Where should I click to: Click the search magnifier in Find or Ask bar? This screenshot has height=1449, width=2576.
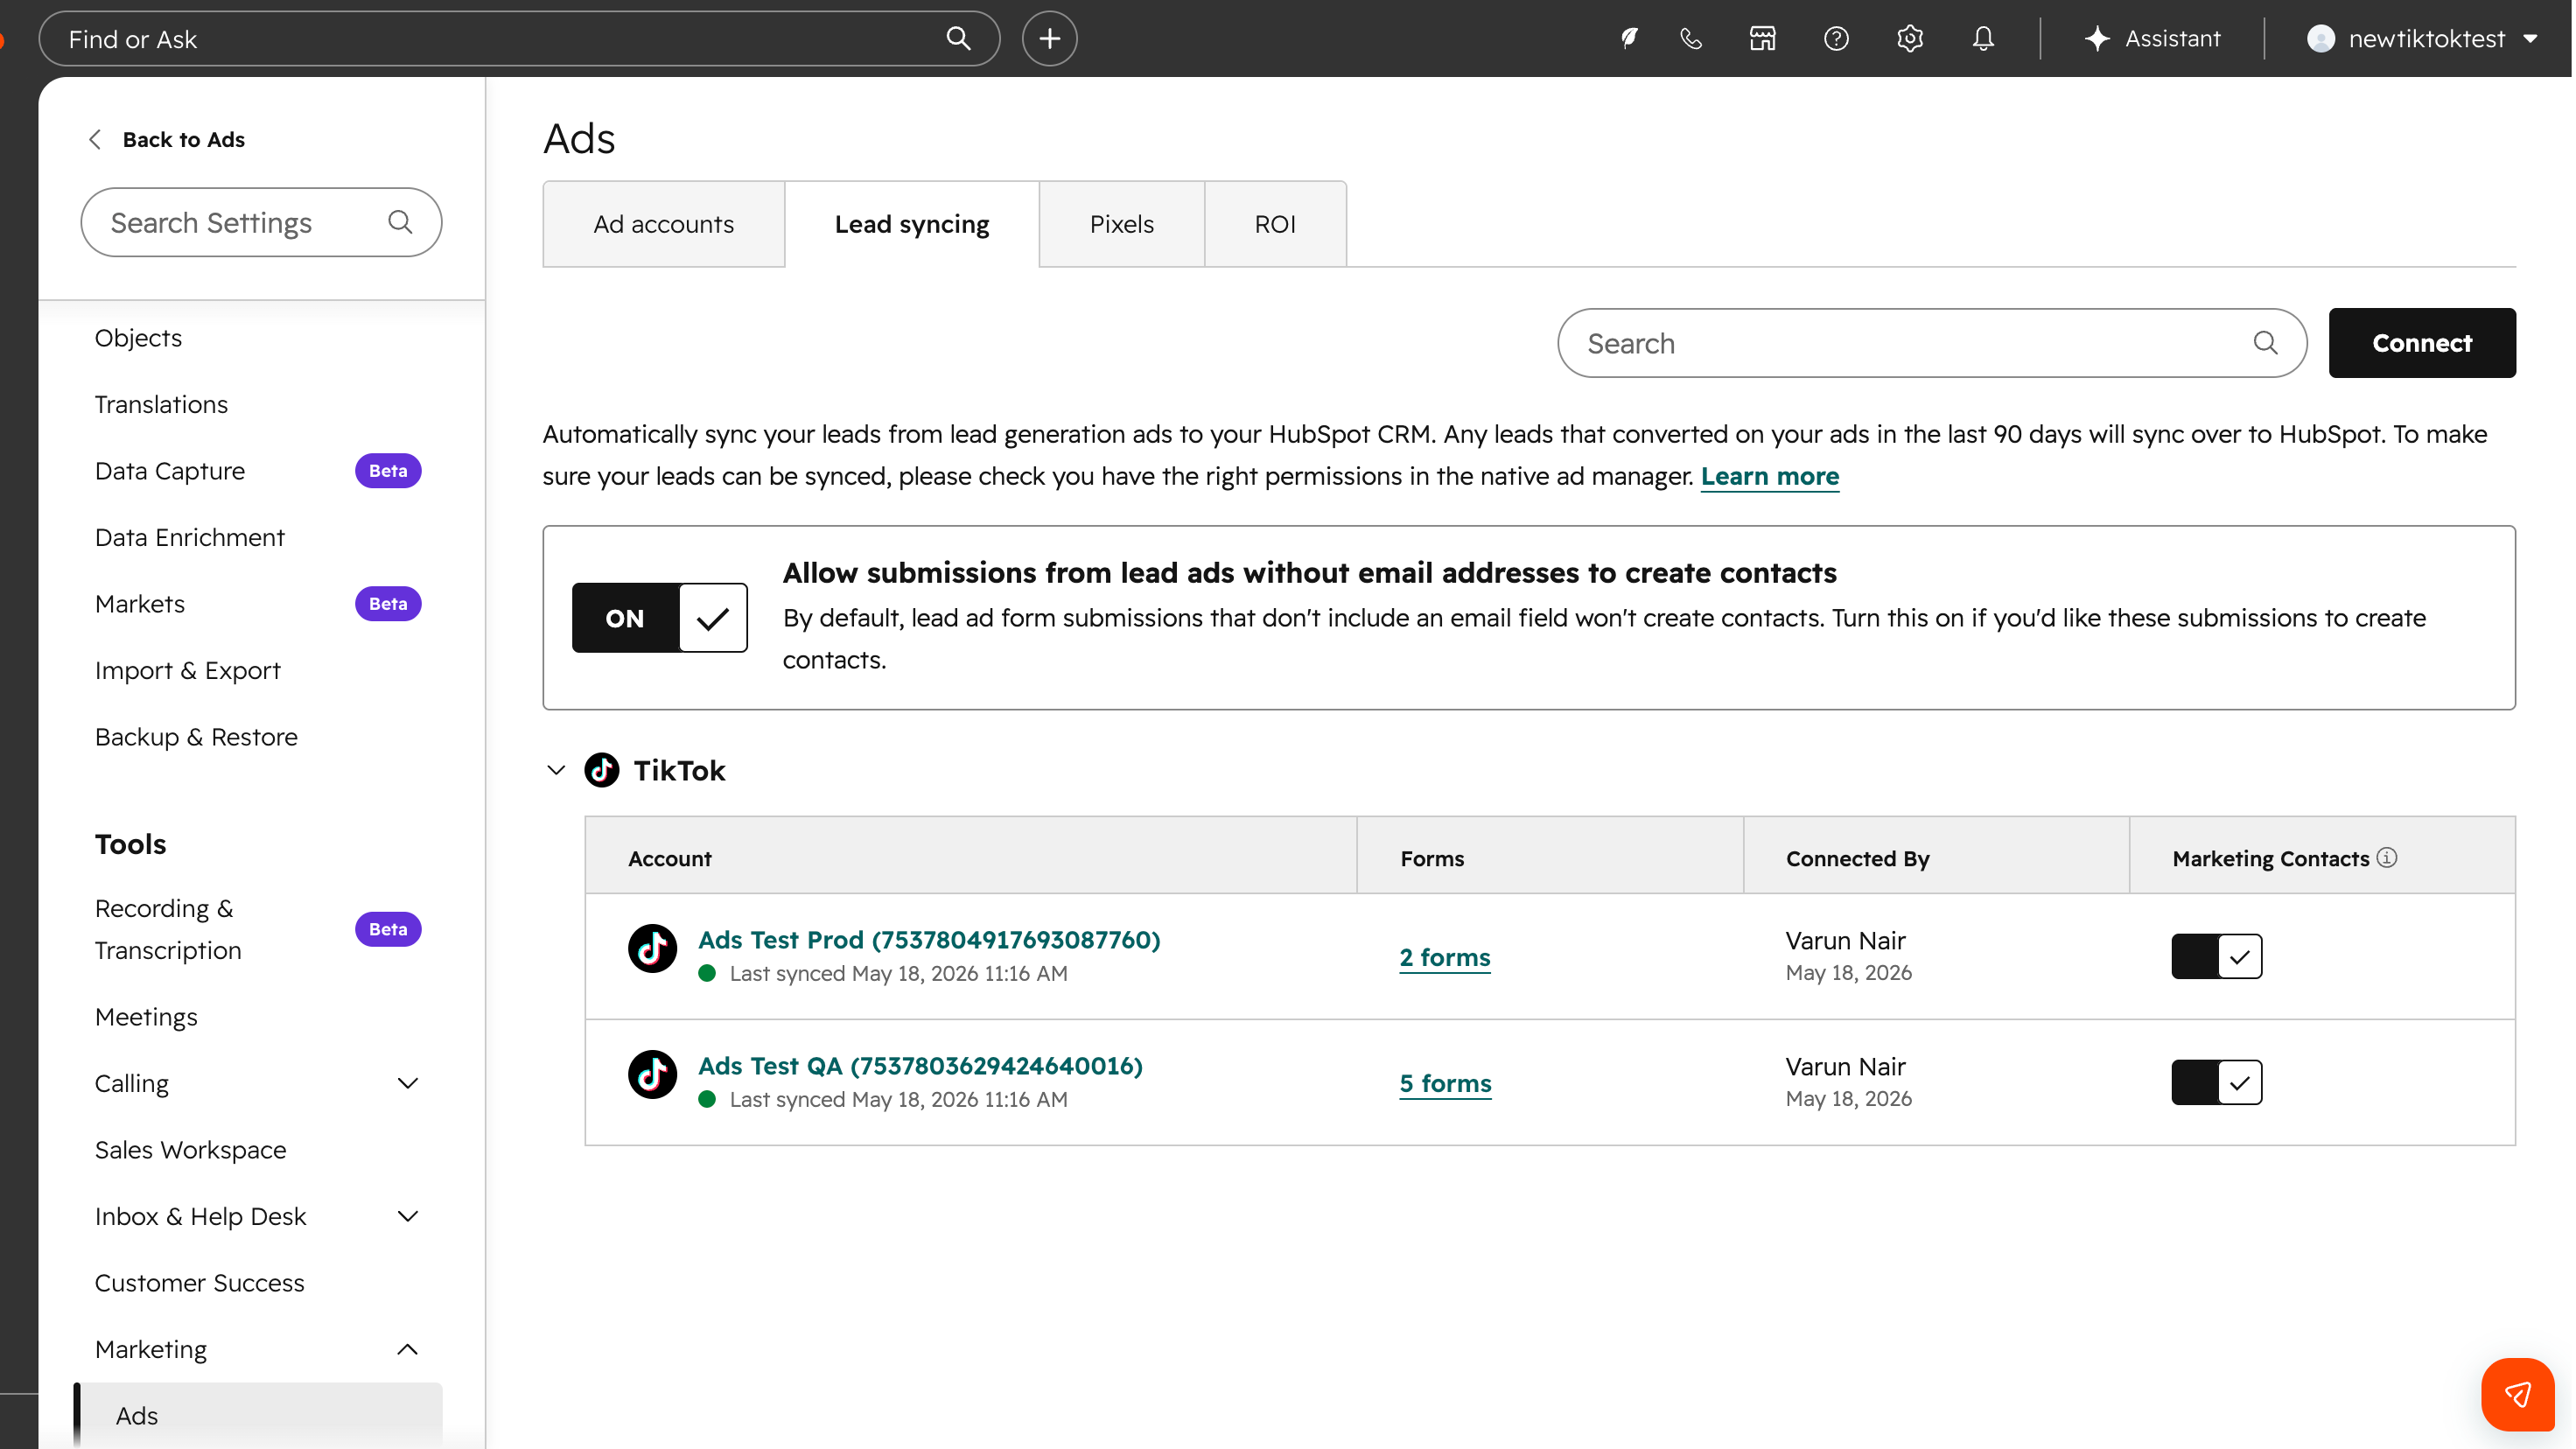(958, 39)
